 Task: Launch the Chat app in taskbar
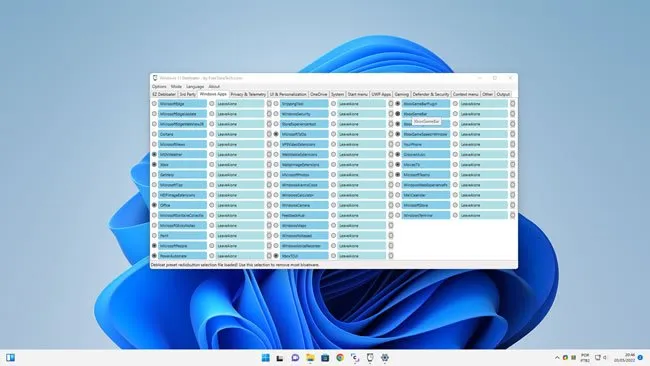295,358
